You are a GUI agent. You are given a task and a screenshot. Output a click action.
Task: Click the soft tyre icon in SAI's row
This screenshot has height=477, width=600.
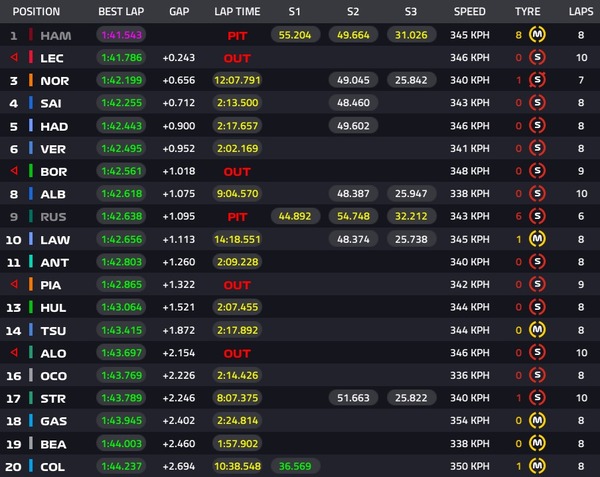[537, 103]
